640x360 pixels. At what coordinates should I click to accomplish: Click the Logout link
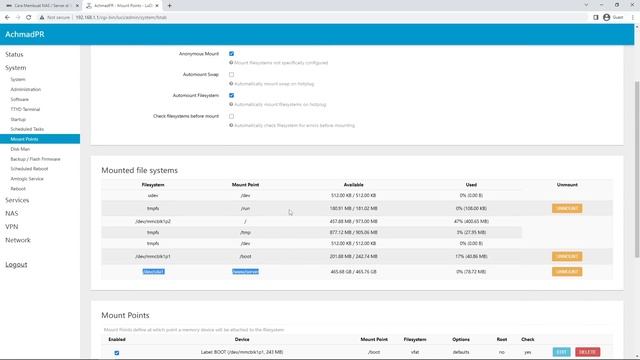point(16,264)
